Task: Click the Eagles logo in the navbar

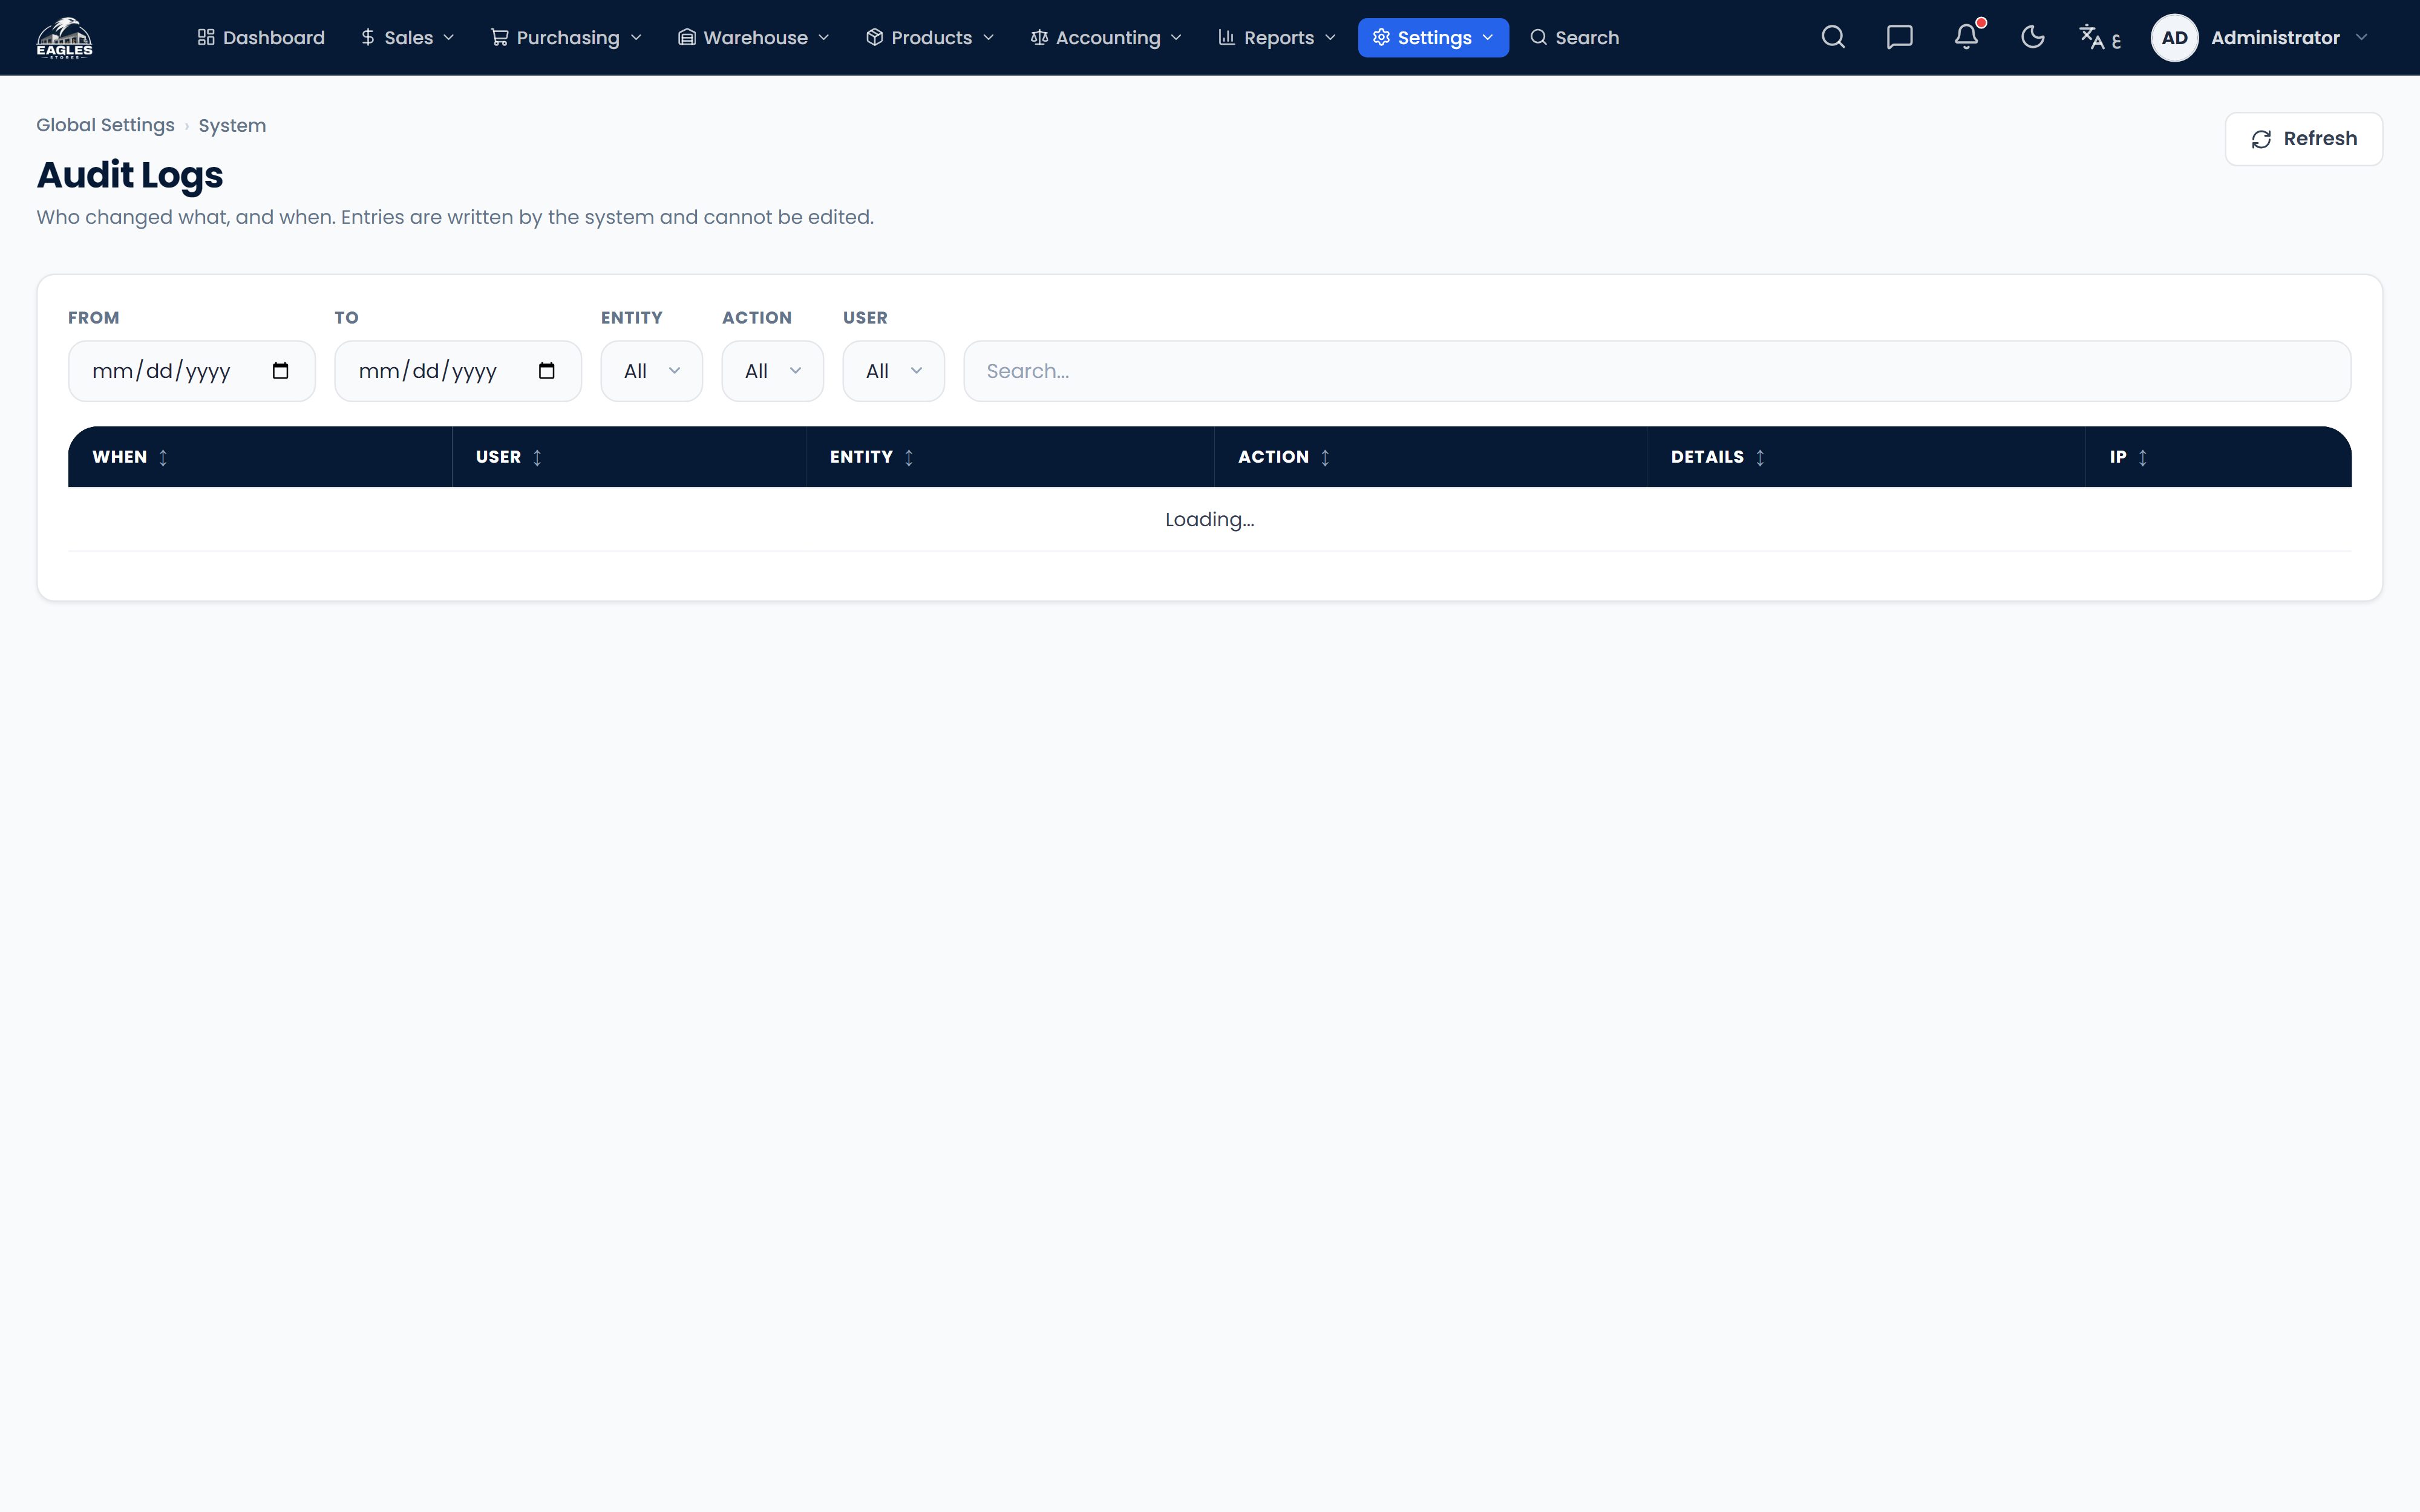Action: click(x=64, y=38)
